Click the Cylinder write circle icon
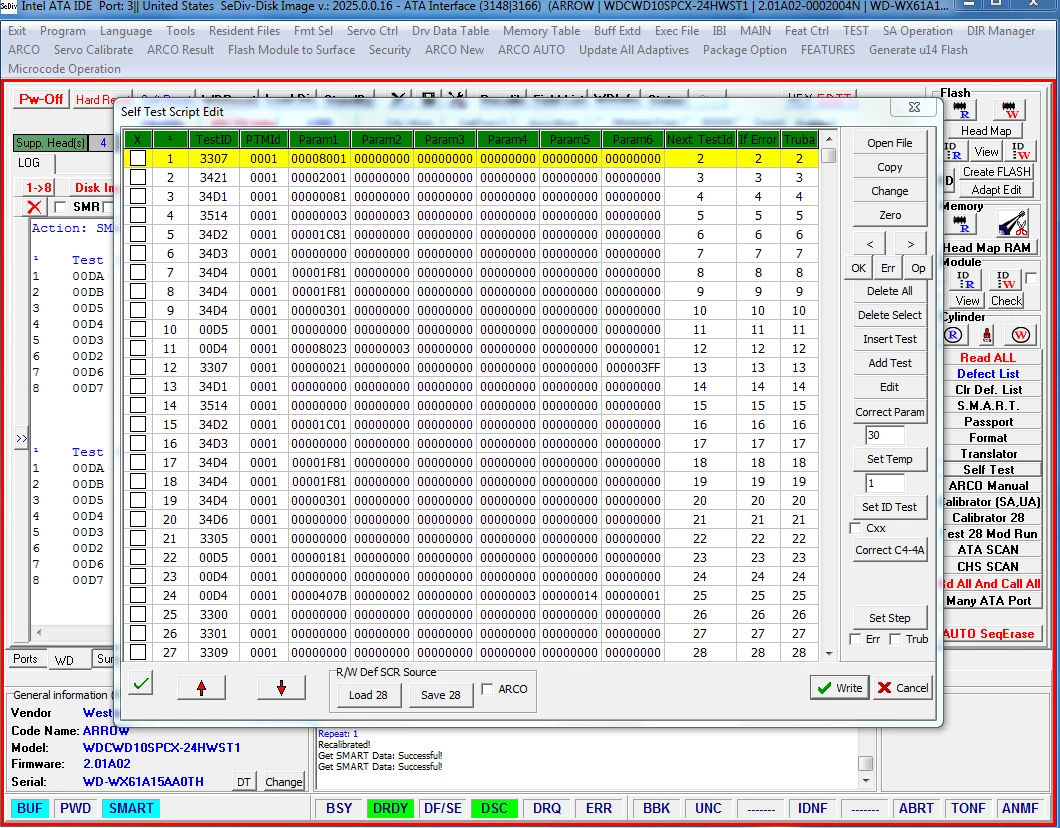The image size is (1060, 828). click(1020, 335)
